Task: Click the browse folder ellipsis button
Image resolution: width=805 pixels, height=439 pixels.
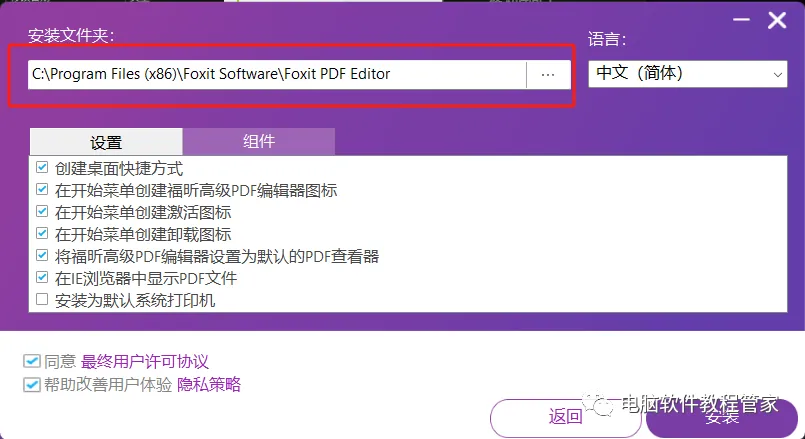Action: coord(548,74)
